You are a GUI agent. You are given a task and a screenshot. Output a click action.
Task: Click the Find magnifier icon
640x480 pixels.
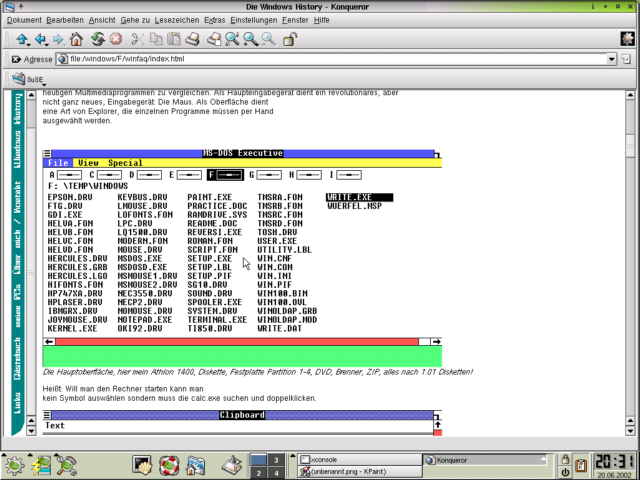(x=232, y=39)
